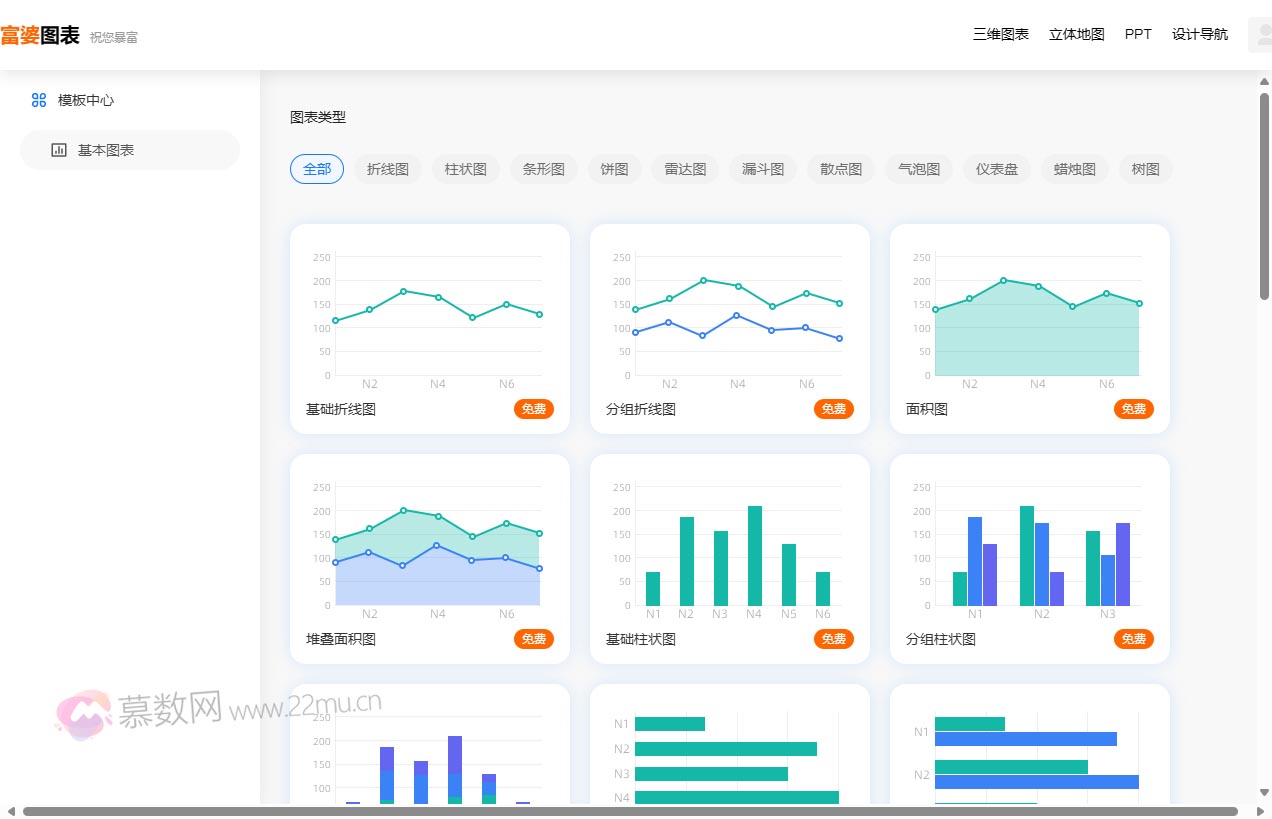Click 免费 badge on 基础折线图 card

coord(534,409)
